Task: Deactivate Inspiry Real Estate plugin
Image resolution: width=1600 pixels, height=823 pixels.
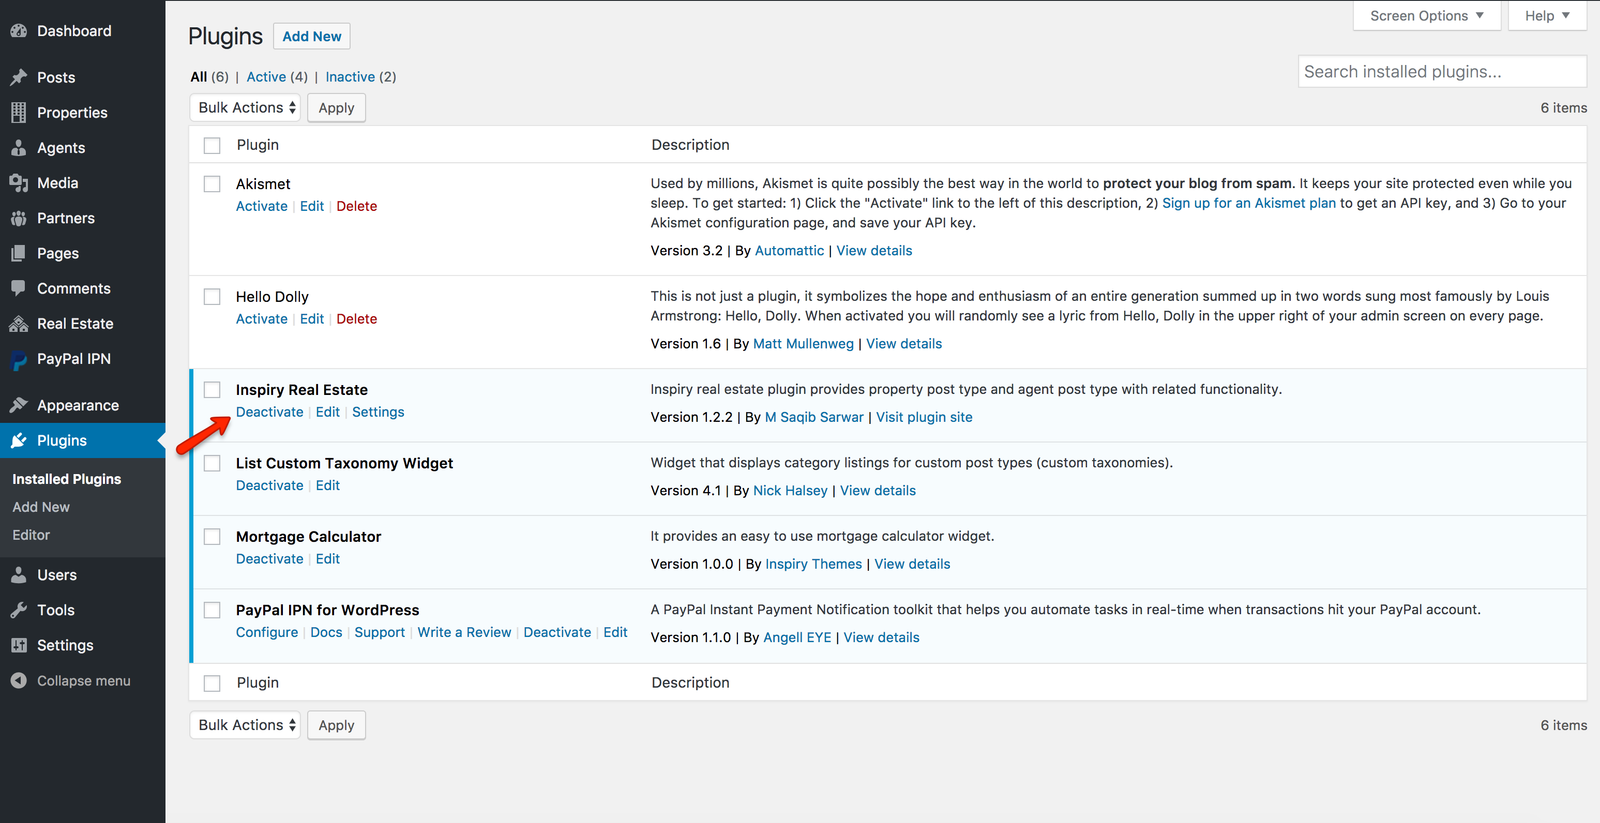Action: pos(270,412)
